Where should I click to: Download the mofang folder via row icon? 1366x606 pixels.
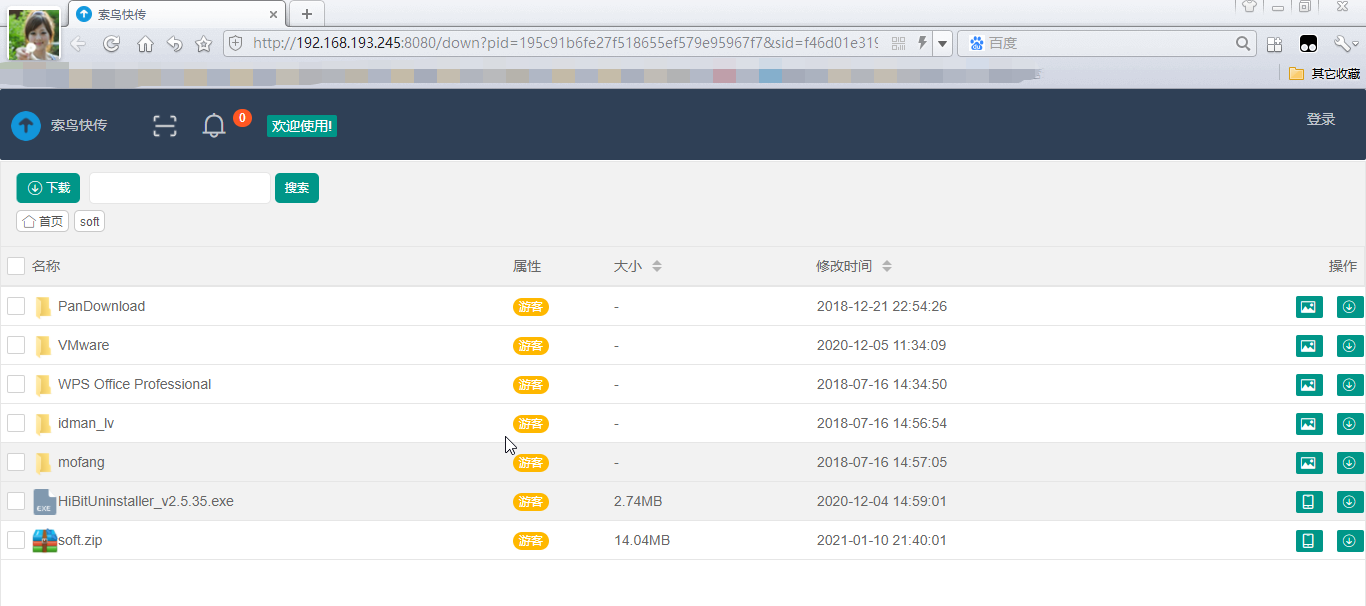click(x=1350, y=463)
